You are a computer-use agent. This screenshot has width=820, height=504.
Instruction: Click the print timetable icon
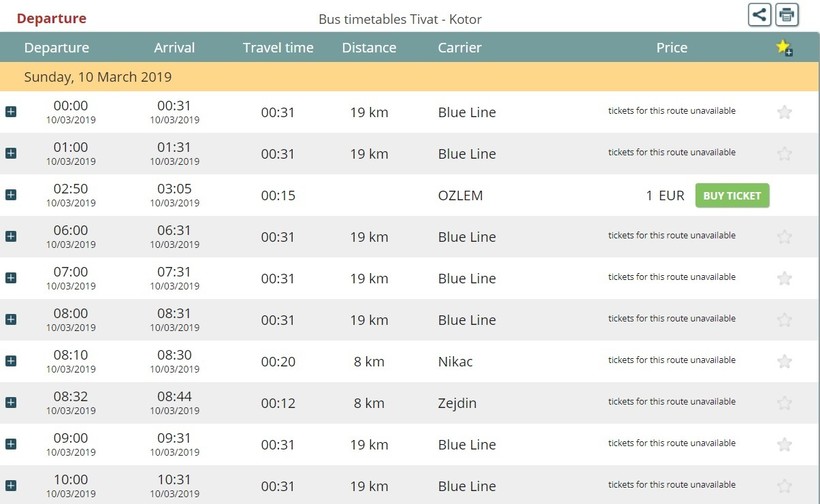787,15
